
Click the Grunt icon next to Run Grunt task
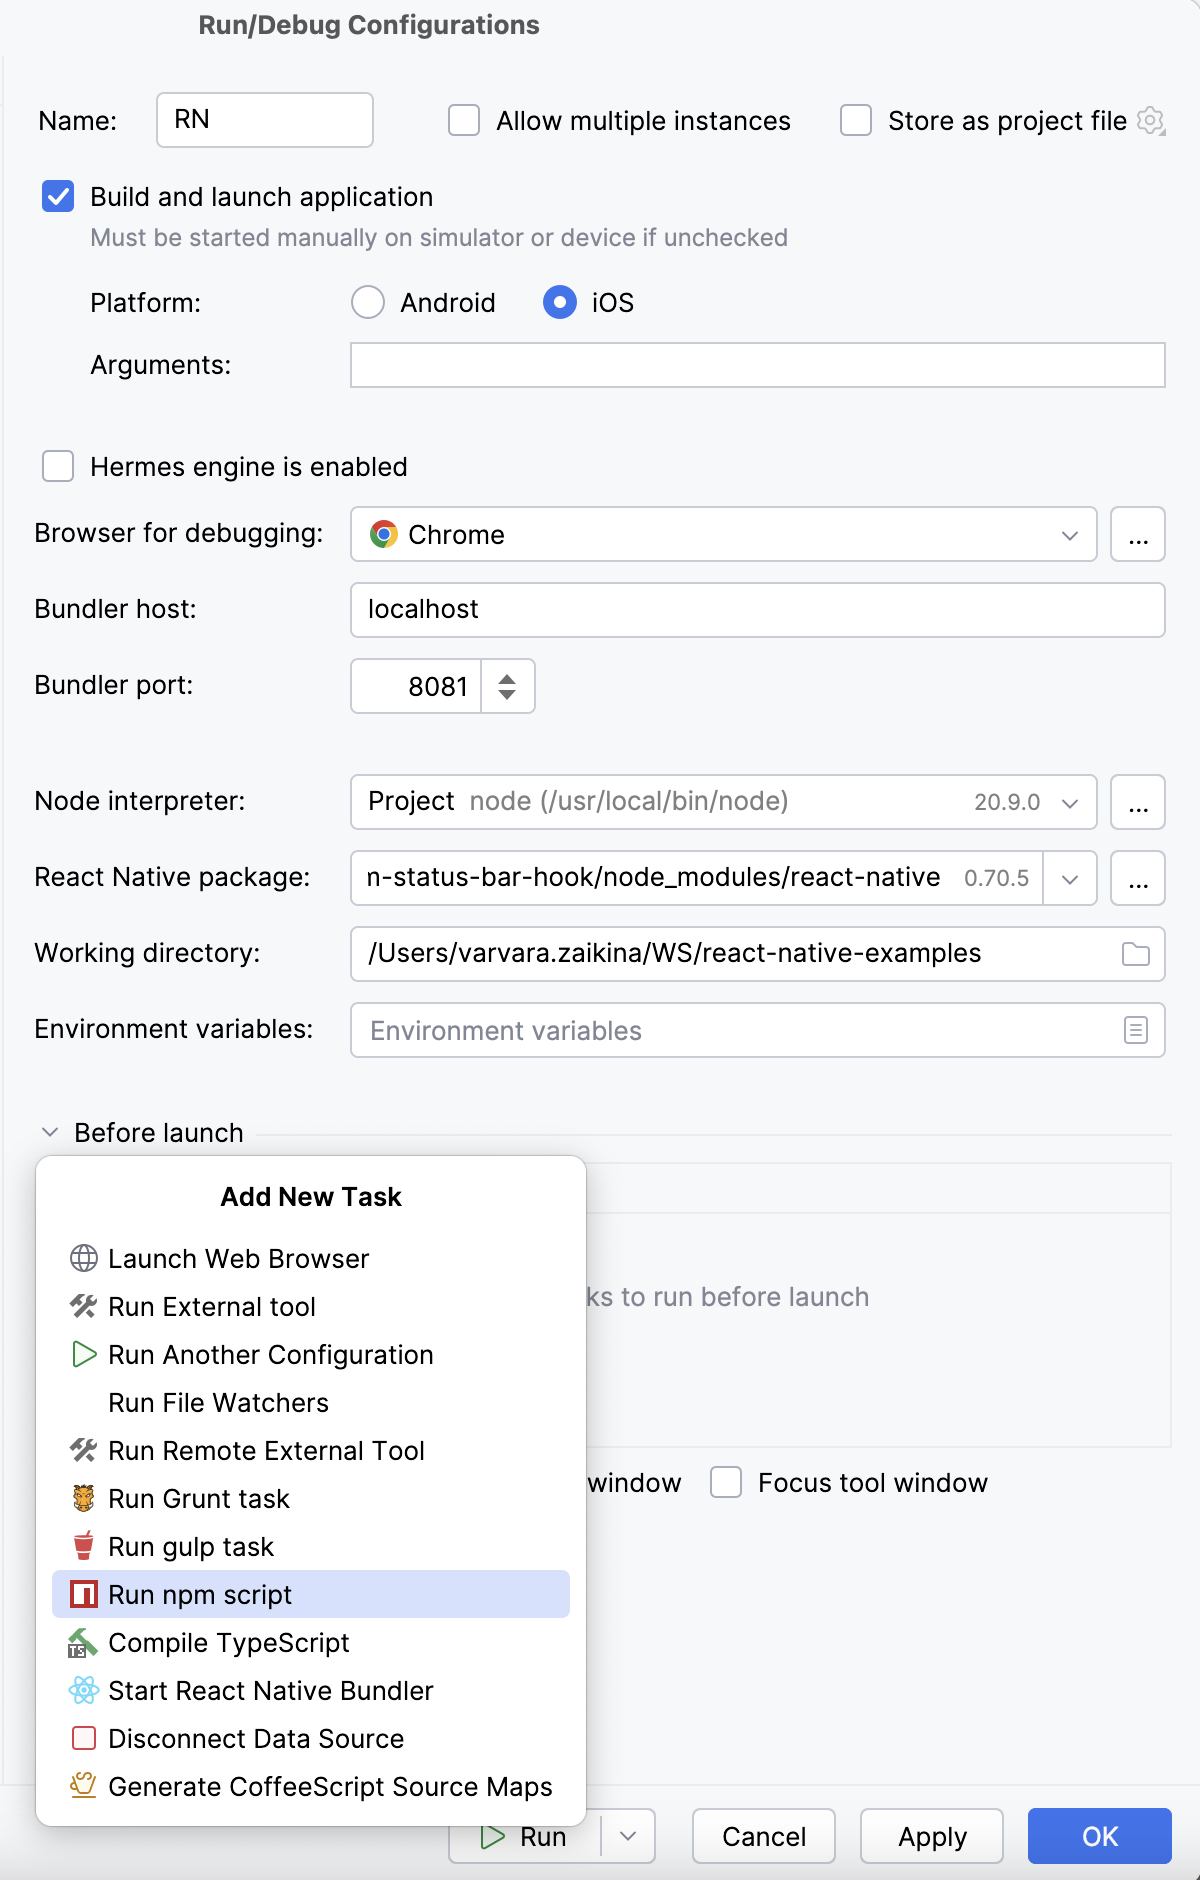84,1498
